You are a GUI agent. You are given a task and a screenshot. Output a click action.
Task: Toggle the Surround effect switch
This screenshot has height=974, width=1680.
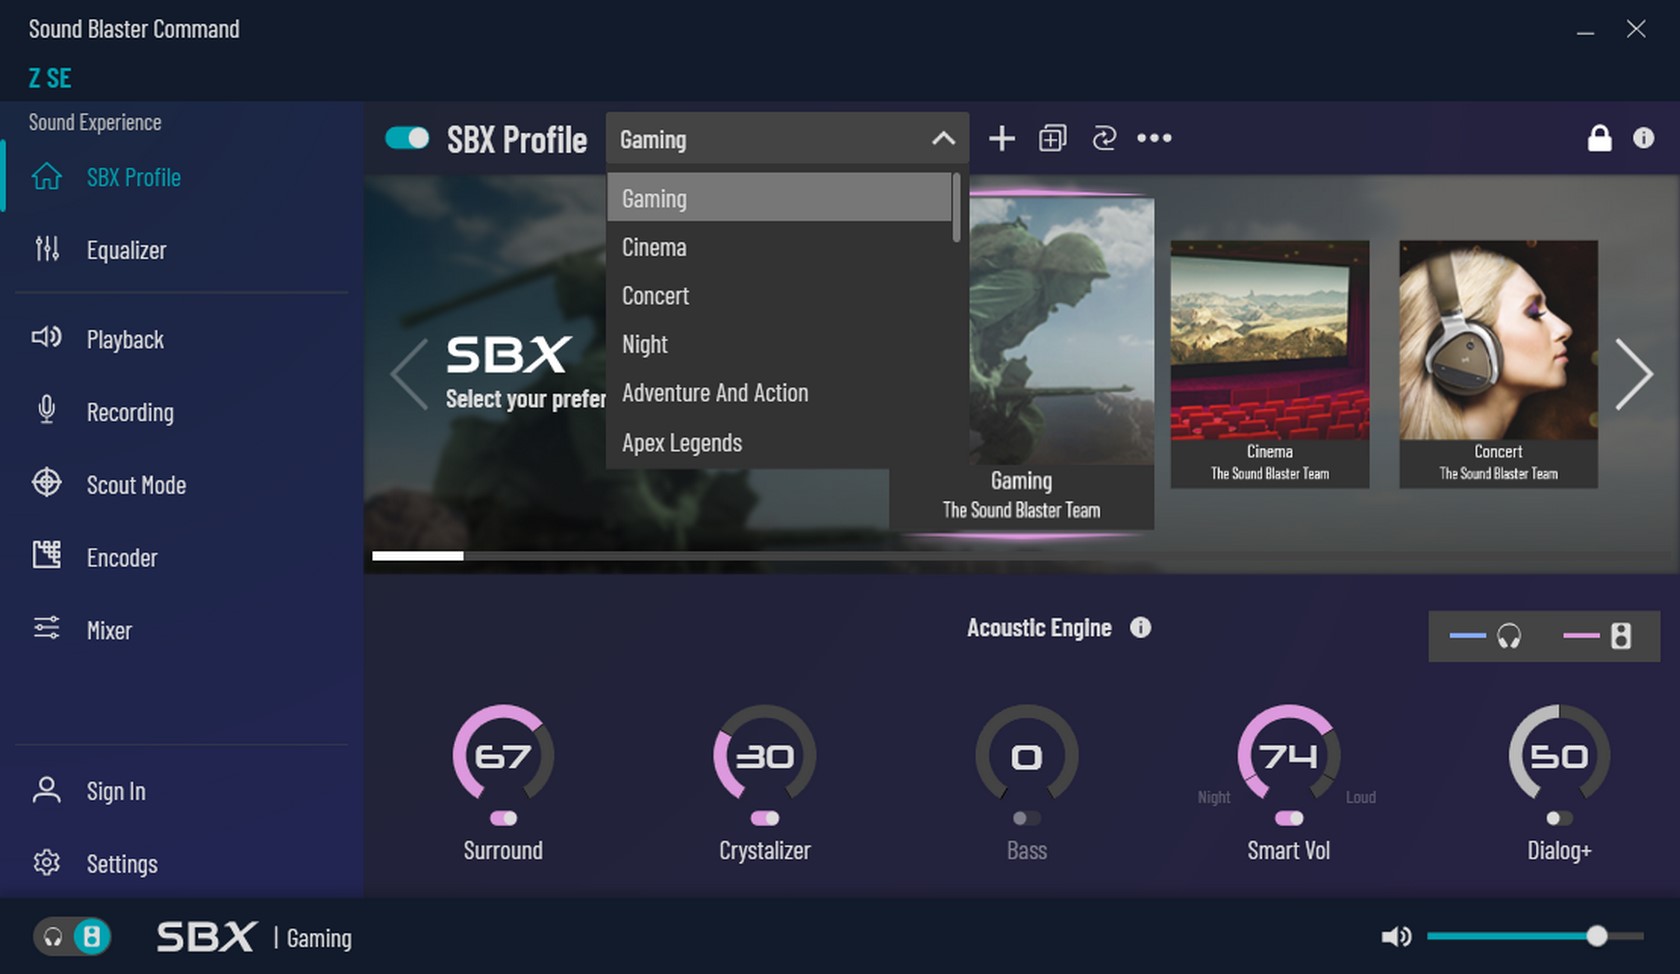coord(503,818)
